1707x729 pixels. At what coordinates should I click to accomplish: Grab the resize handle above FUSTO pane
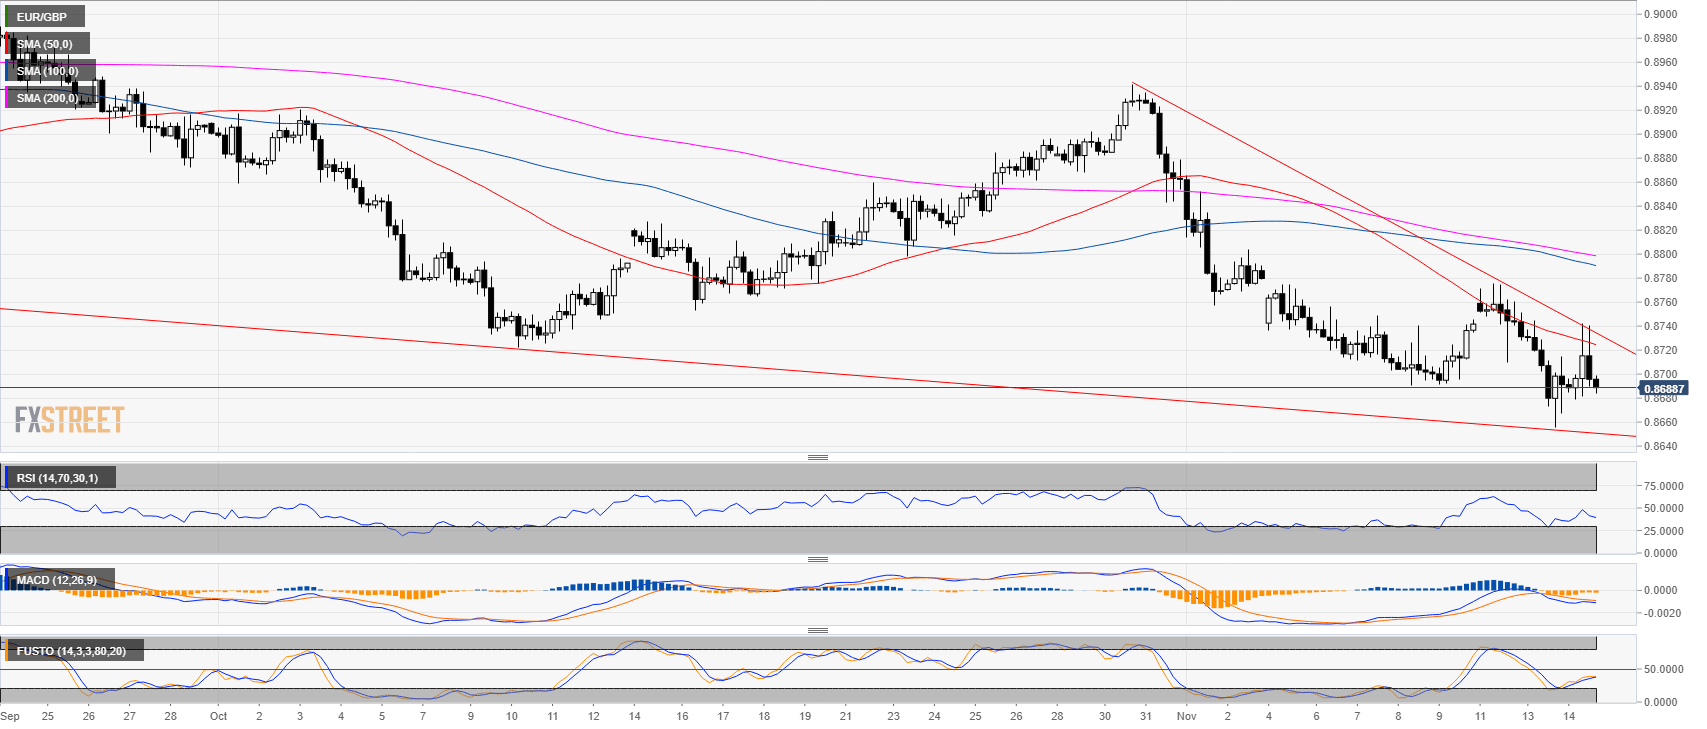[817, 630]
